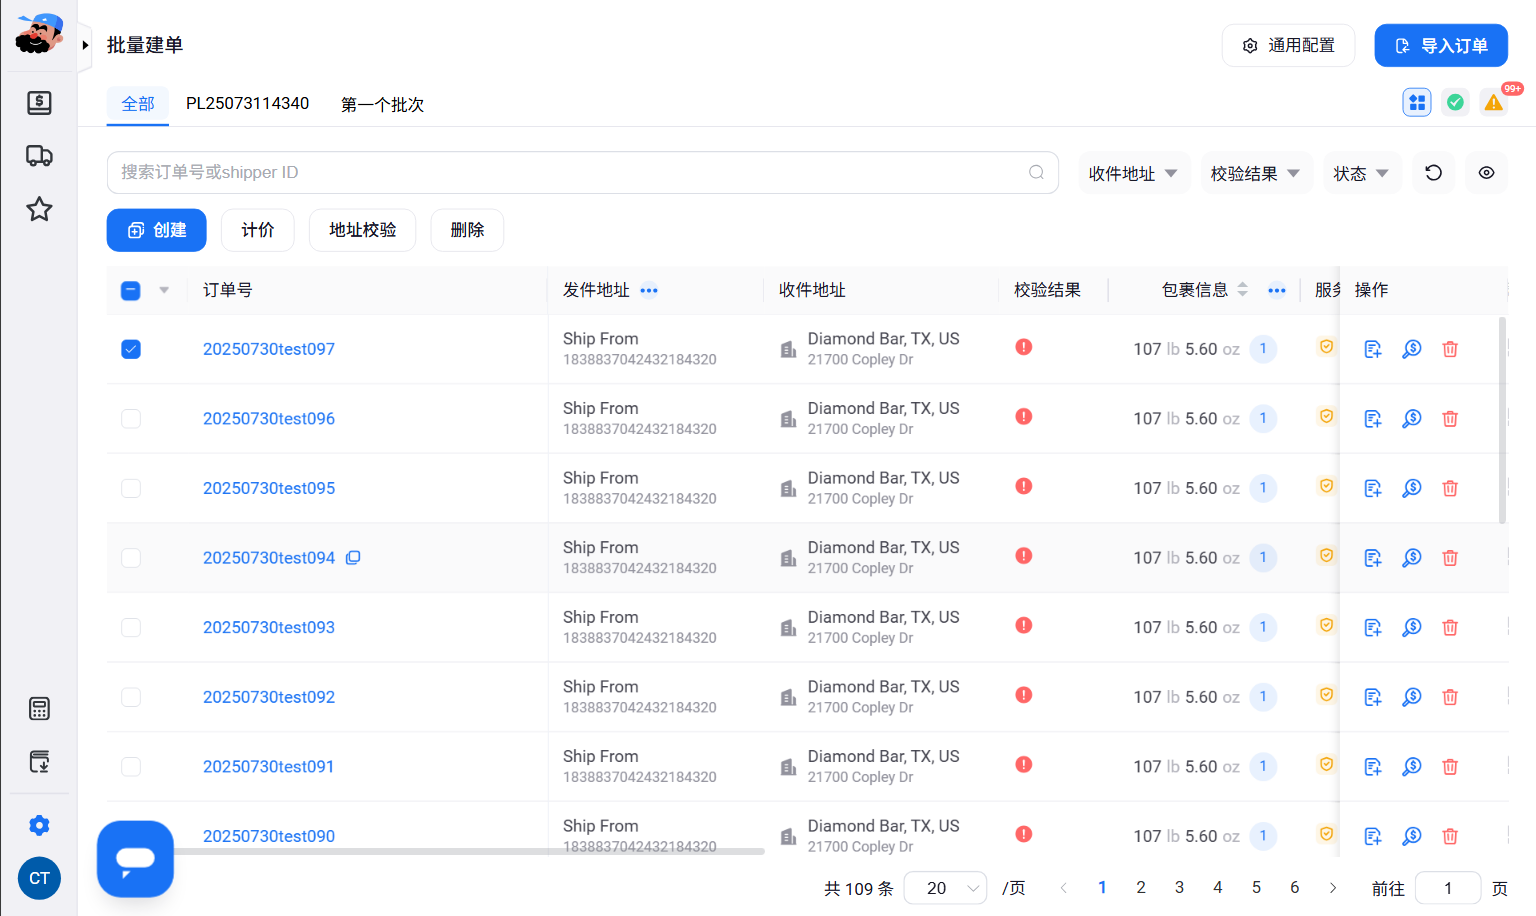Click the 创建 button
Image resolution: width=1536 pixels, height=916 pixels.
click(x=157, y=230)
